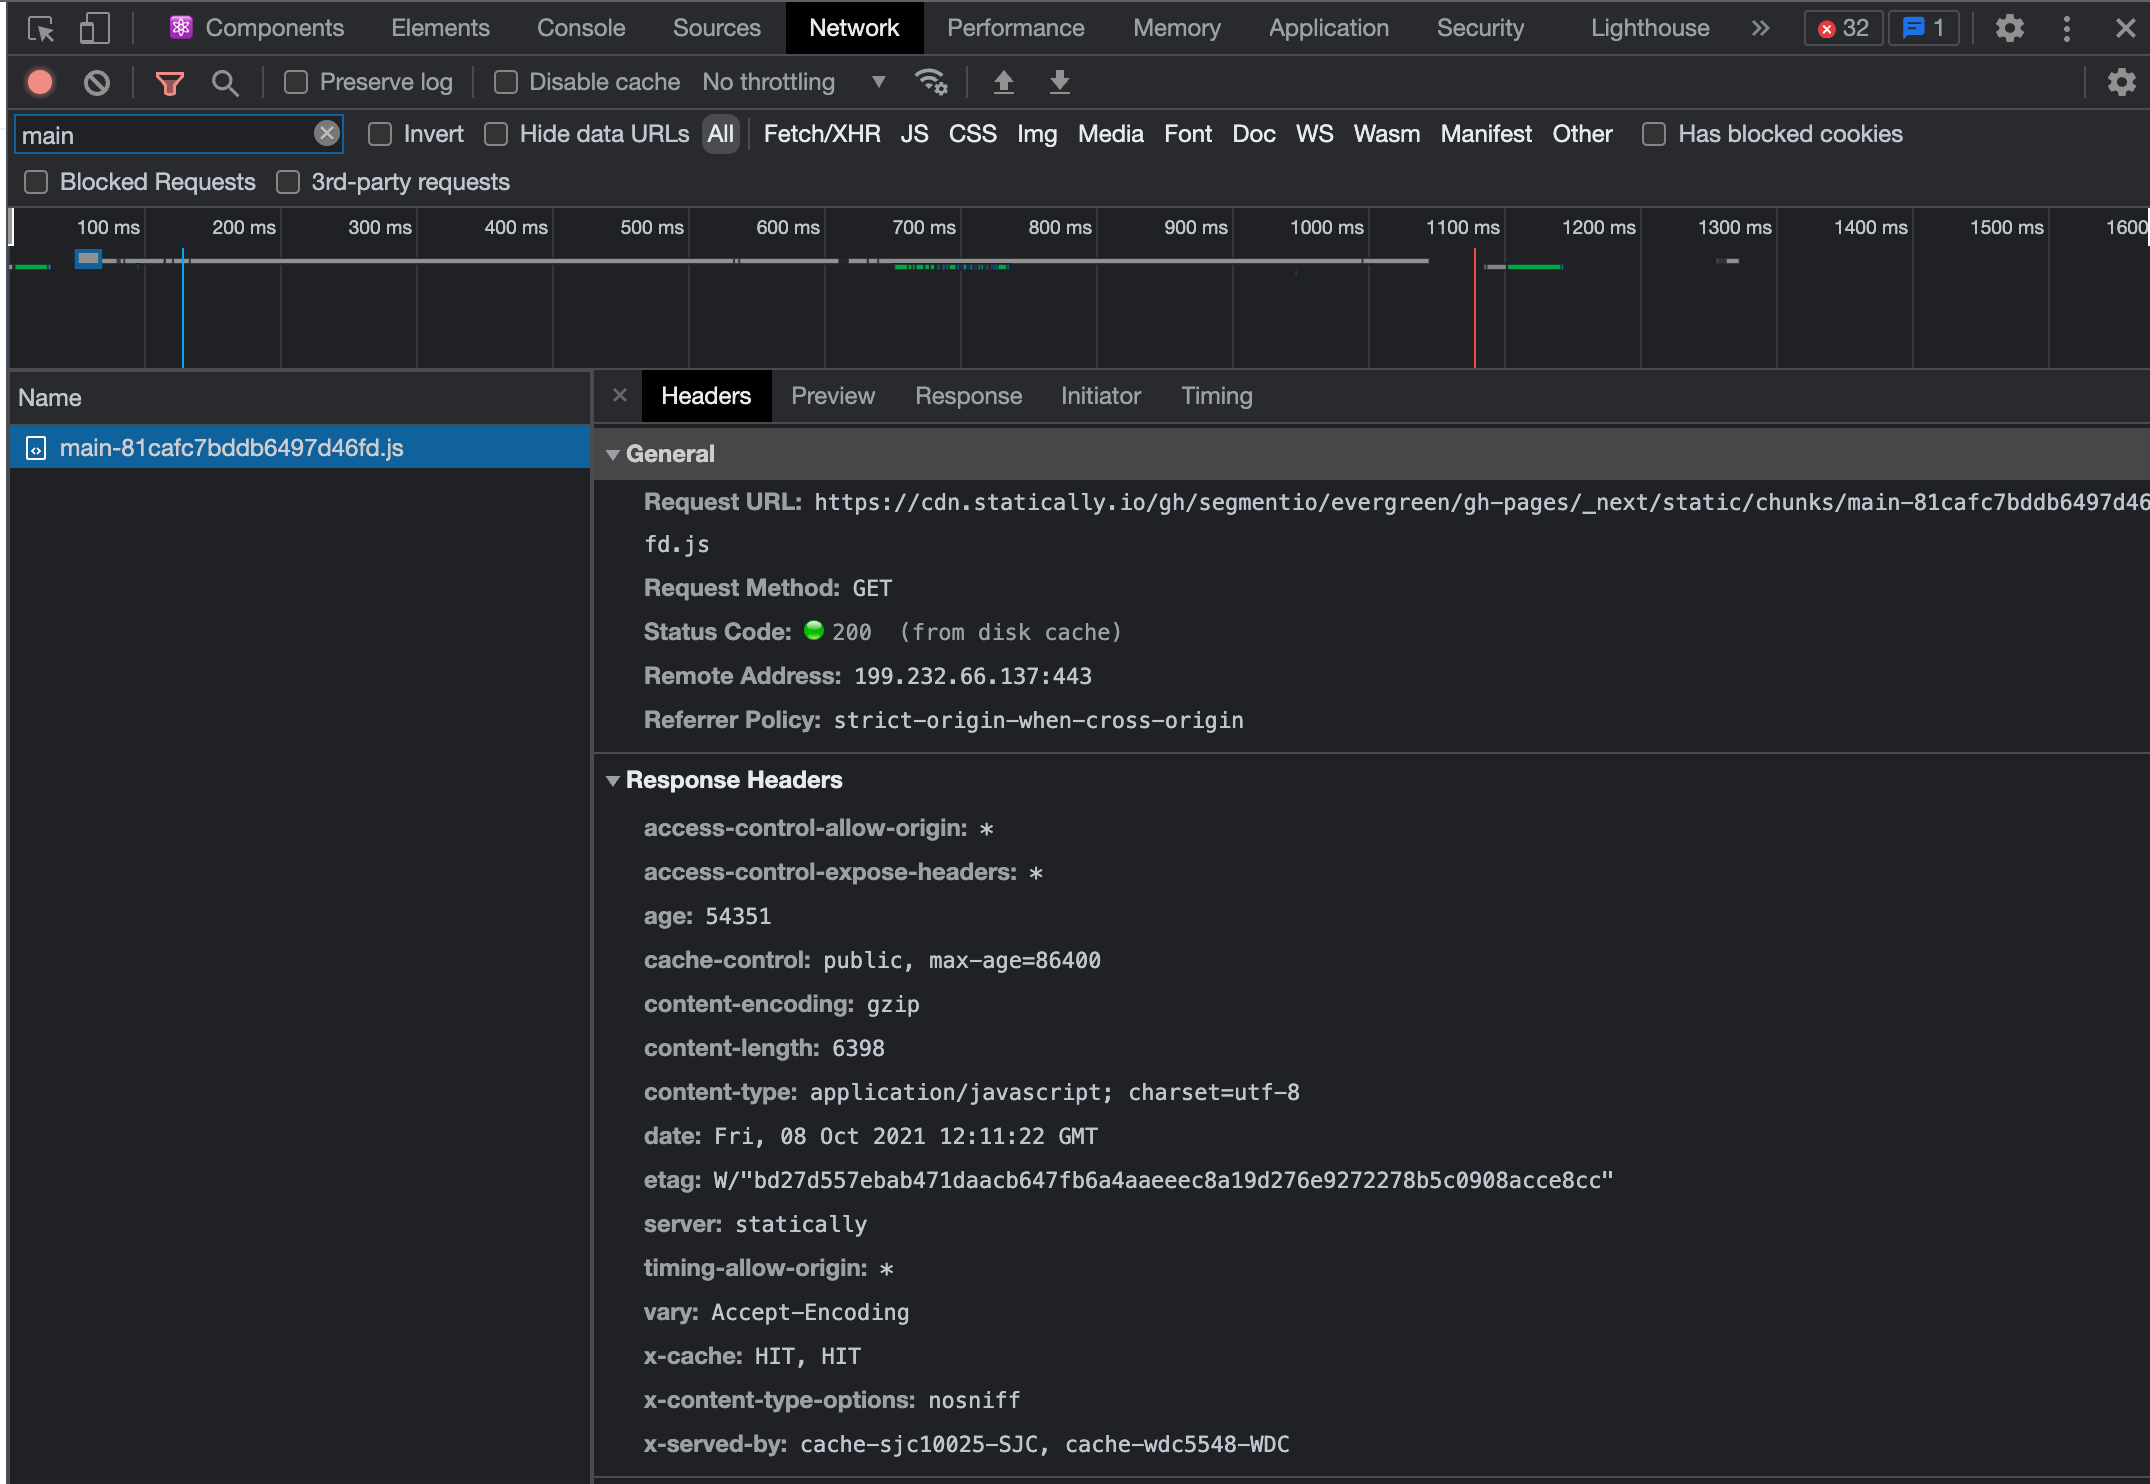Clear the network log
2150x1484 pixels.
tap(97, 82)
